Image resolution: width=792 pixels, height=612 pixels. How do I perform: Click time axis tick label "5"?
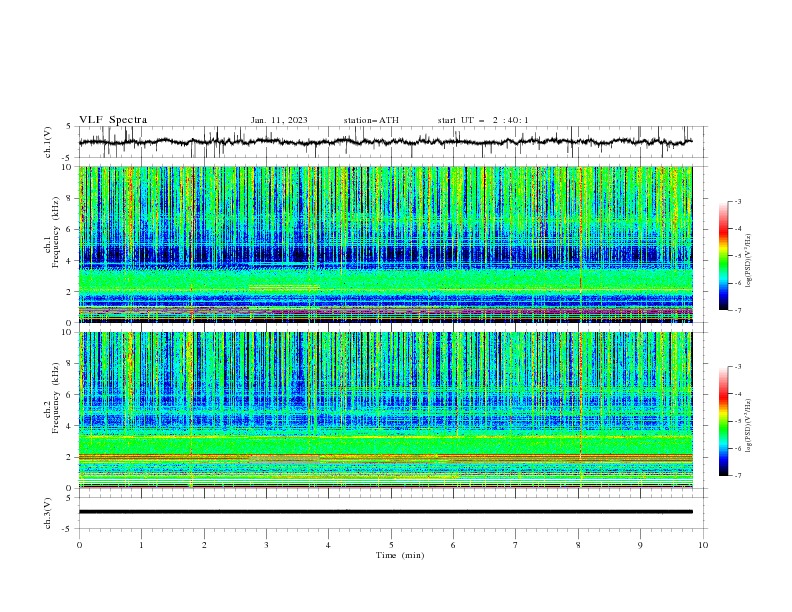(x=391, y=545)
